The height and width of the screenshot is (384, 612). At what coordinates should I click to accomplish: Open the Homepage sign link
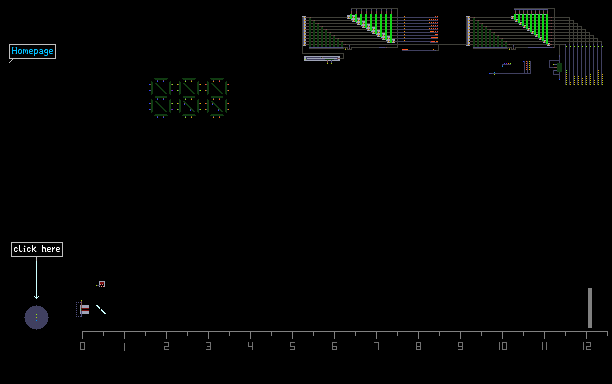tap(32, 51)
